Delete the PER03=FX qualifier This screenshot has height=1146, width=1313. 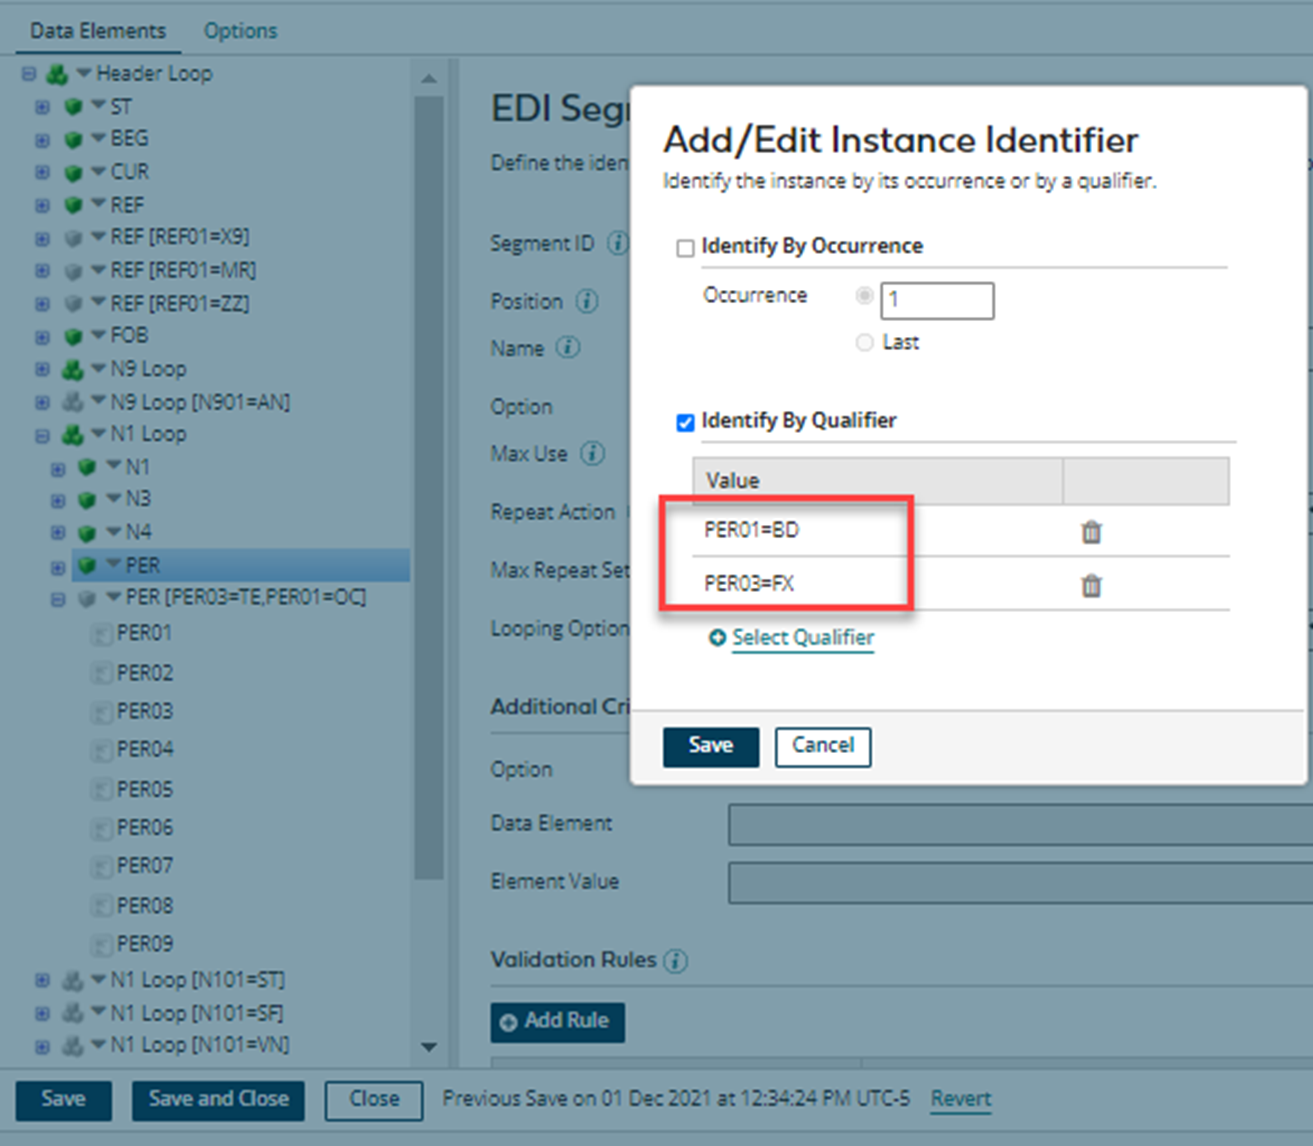point(1092,586)
